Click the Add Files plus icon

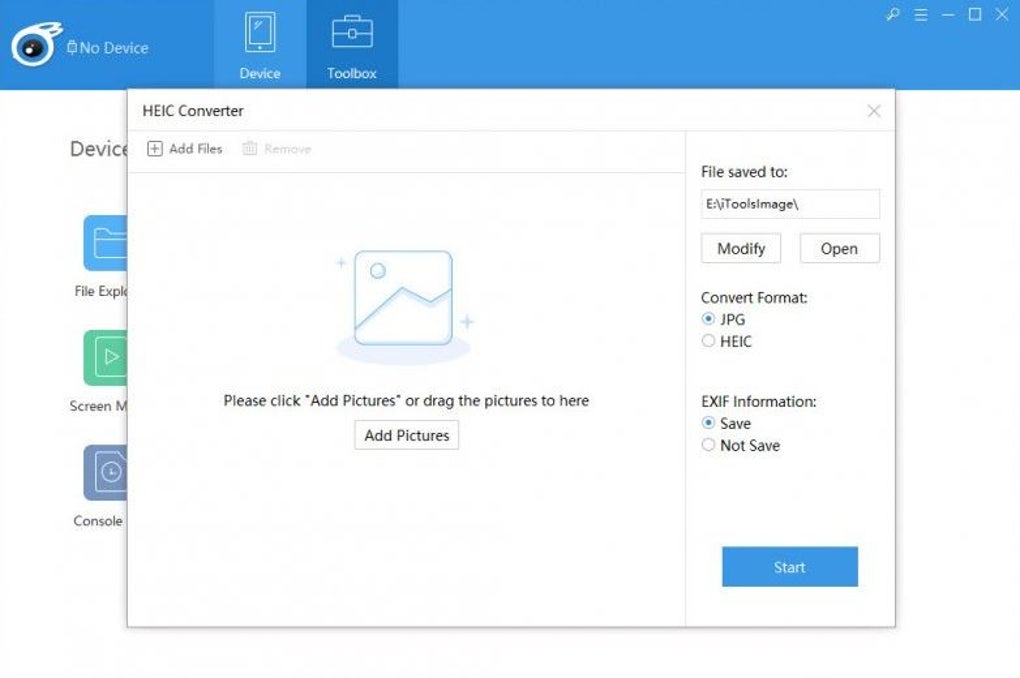coord(154,149)
